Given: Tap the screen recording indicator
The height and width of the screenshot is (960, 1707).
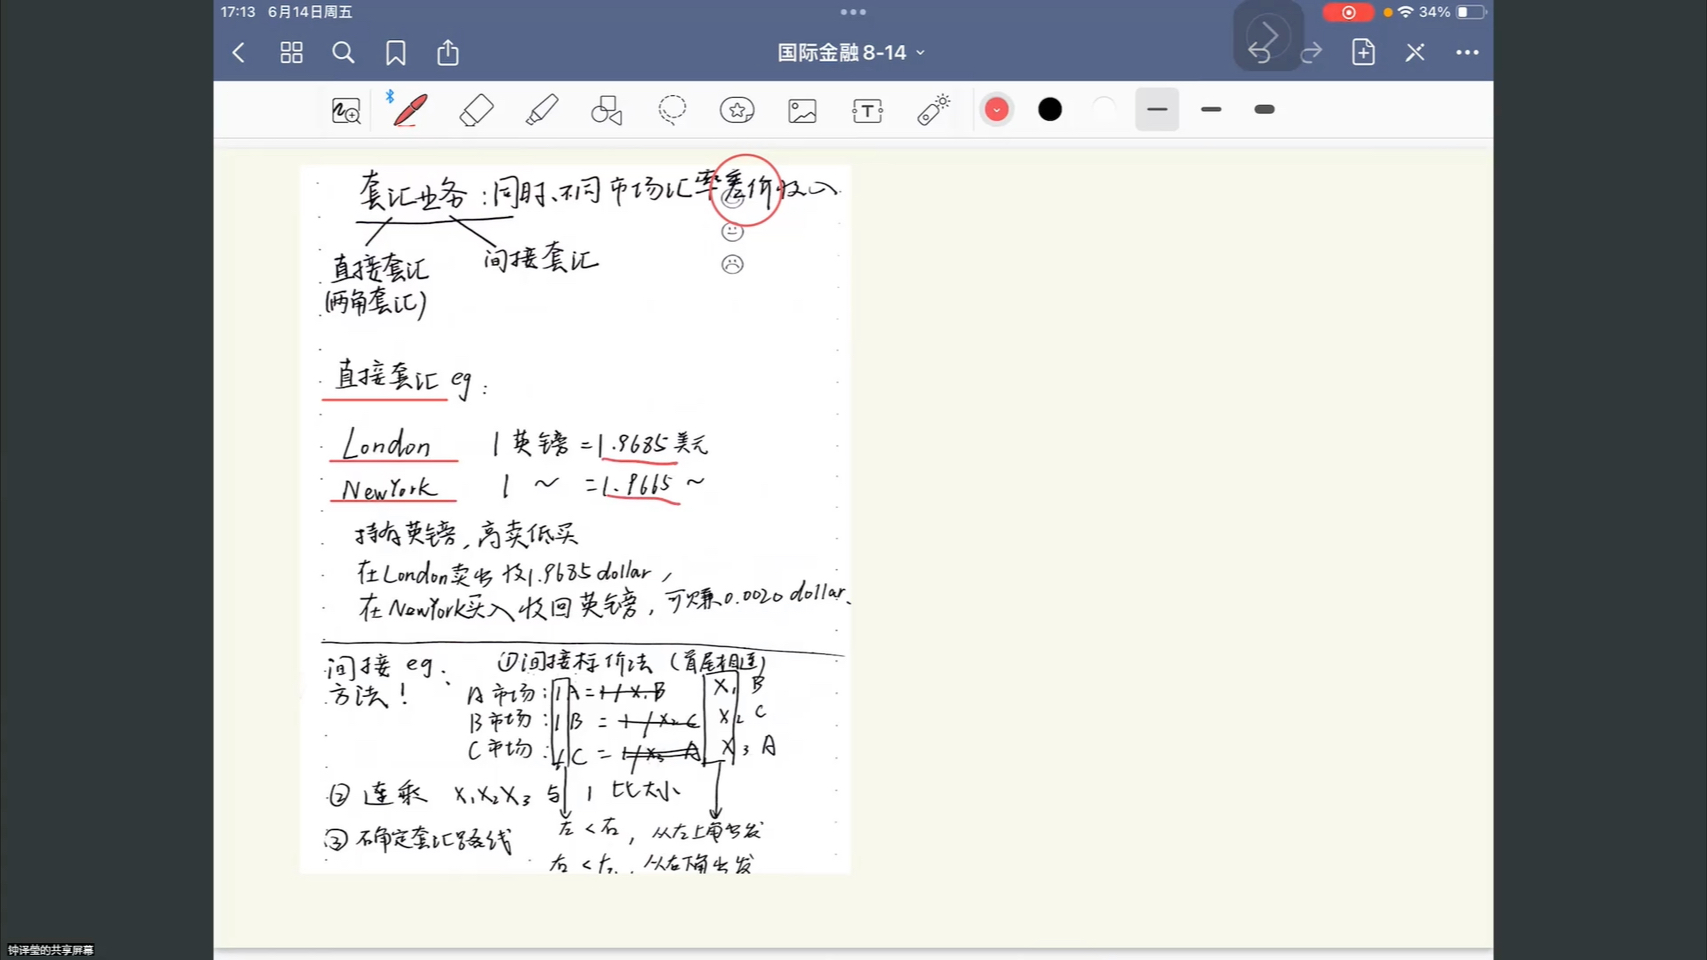Looking at the screenshot, I should 1348,12.
